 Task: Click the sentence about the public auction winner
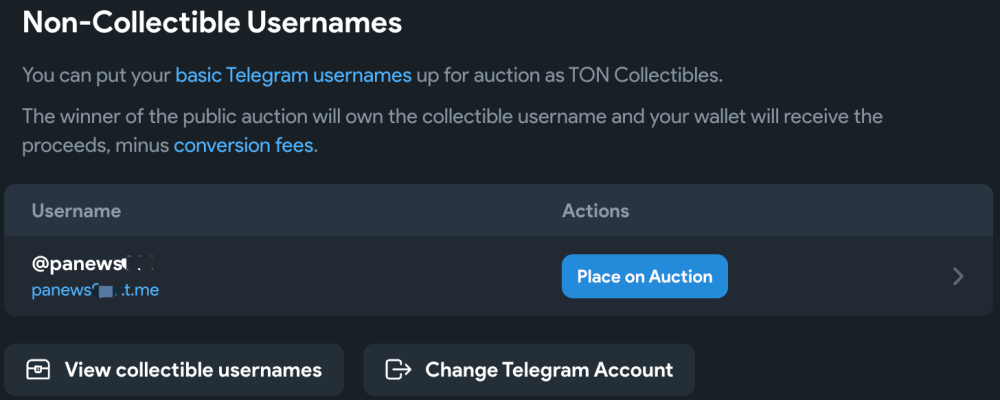coord(452,131)
